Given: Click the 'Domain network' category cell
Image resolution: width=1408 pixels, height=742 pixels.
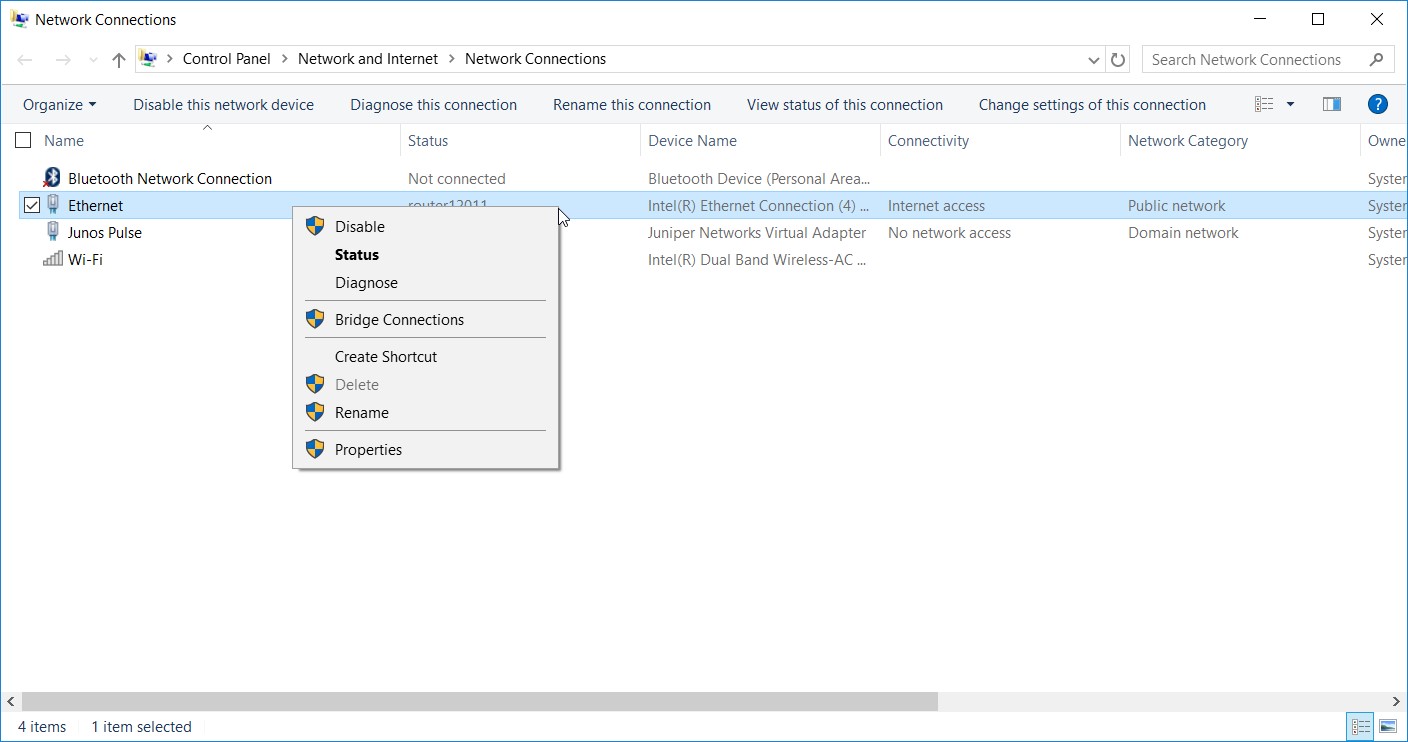Looking at the screenshot, I should pos(1183,232).
